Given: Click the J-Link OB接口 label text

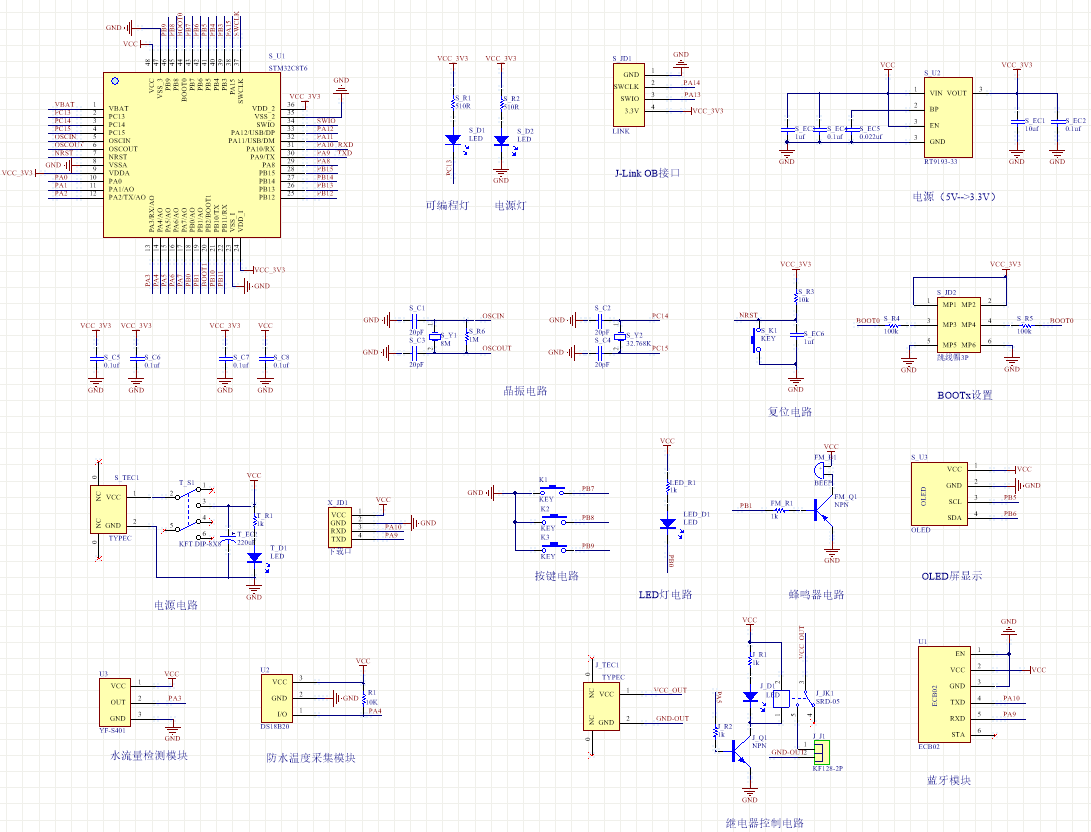Looking at the screenshot, I should click(x=647, y=173).
